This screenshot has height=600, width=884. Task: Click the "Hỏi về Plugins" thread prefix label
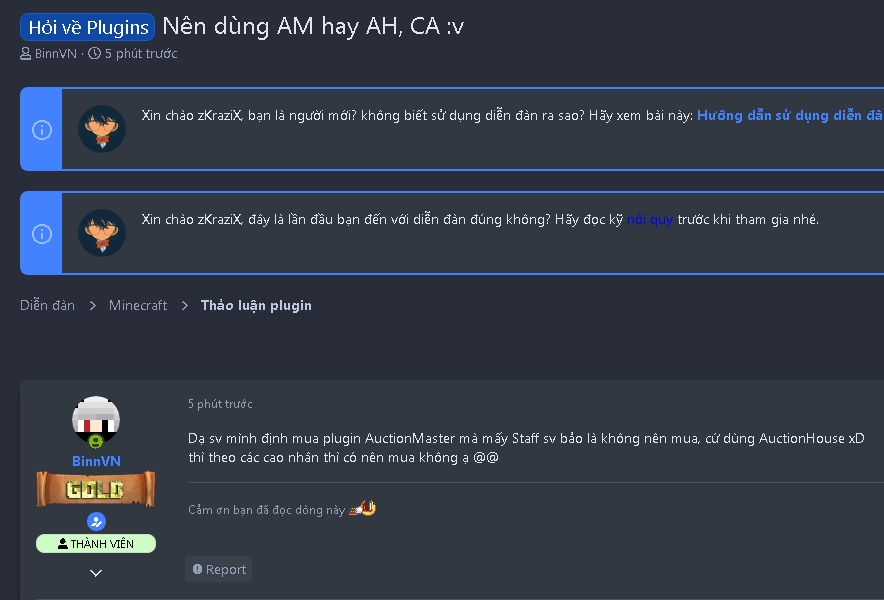[87, 27]
